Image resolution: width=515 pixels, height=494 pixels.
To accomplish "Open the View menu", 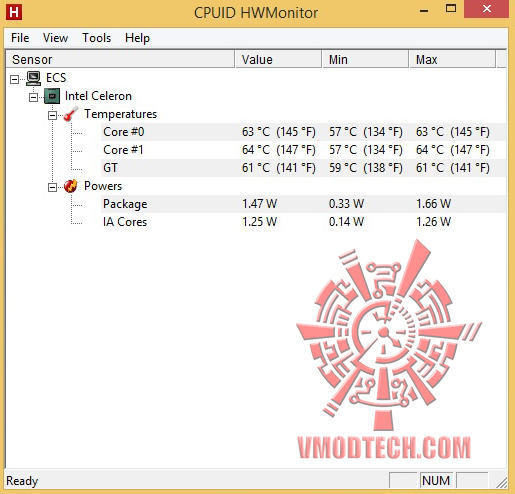I will pos(55,38).
